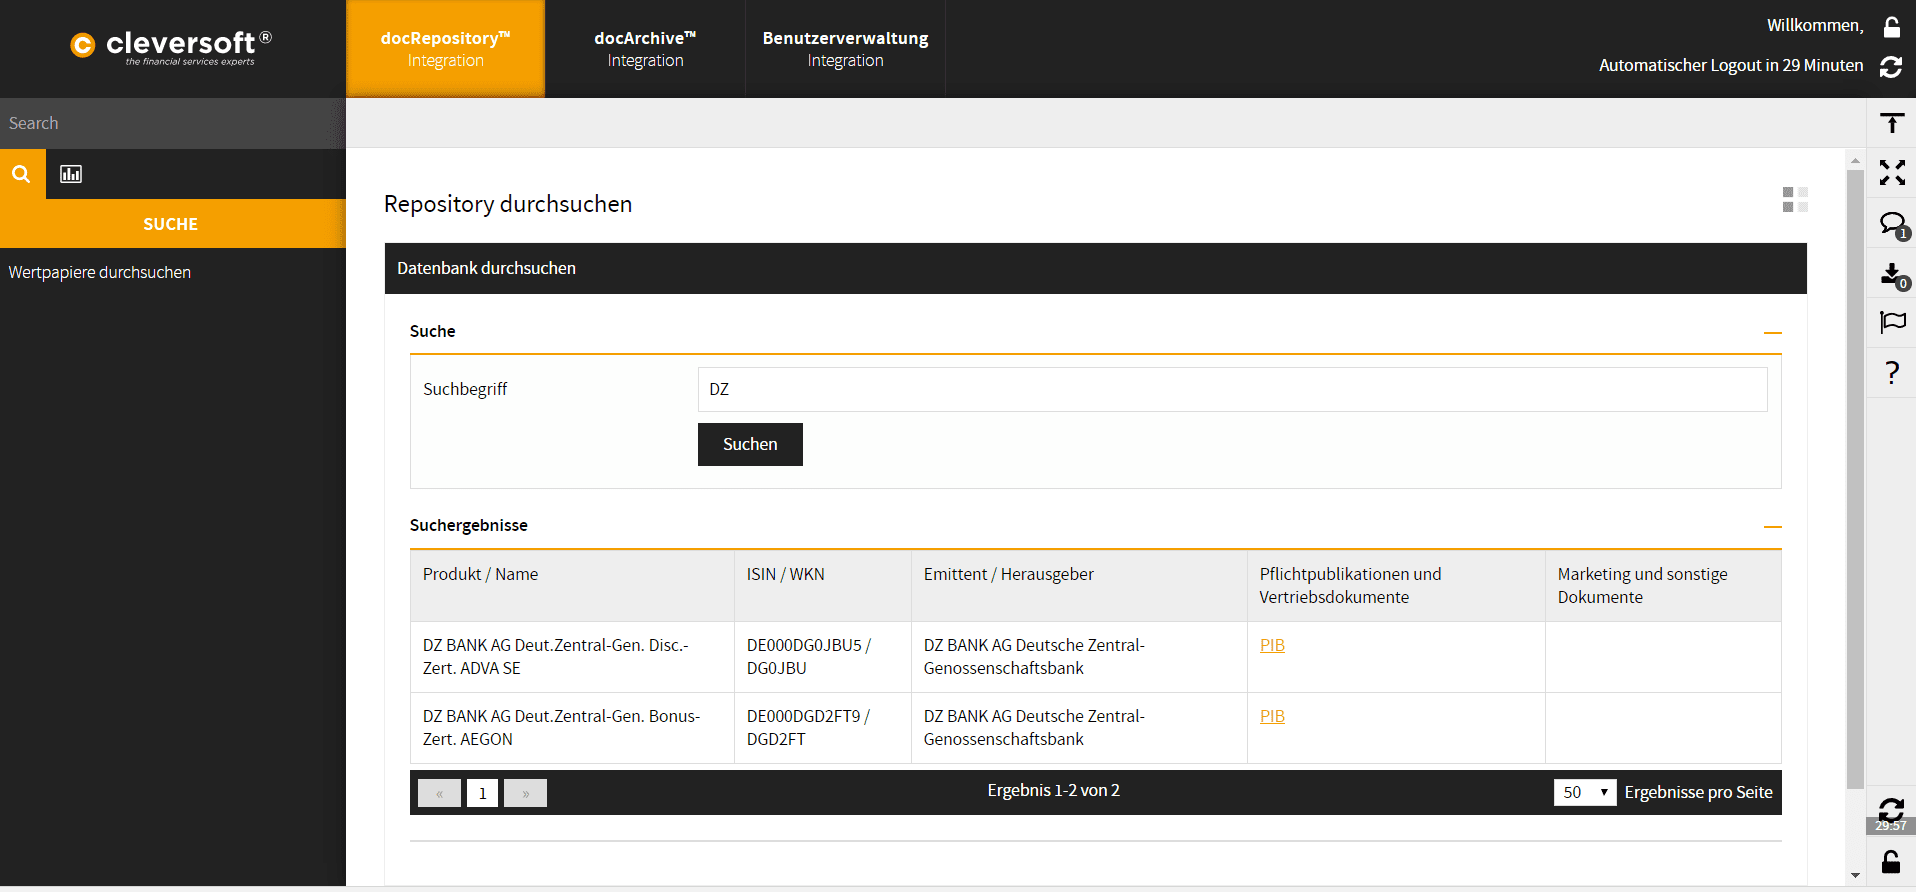Image resolution: width=1916 pixels, height=892 pixels.
Task: Open the docRepository Integration tab
Action: (x=445, y=49)
